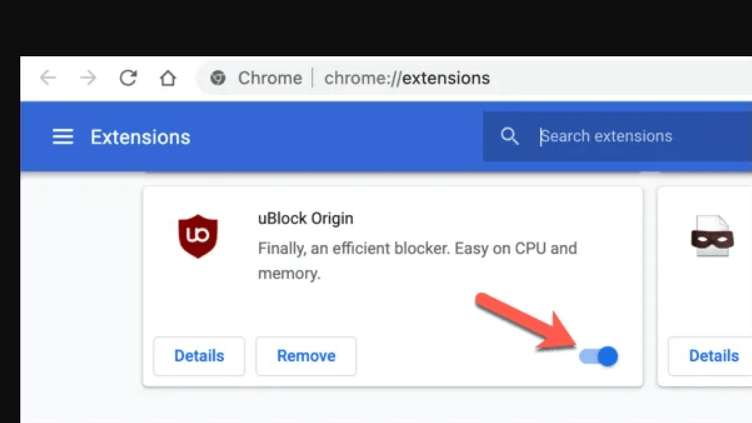Click the browser back arrow
The width and height of the screenshot is (752, 423).
[x=48, y=78]
